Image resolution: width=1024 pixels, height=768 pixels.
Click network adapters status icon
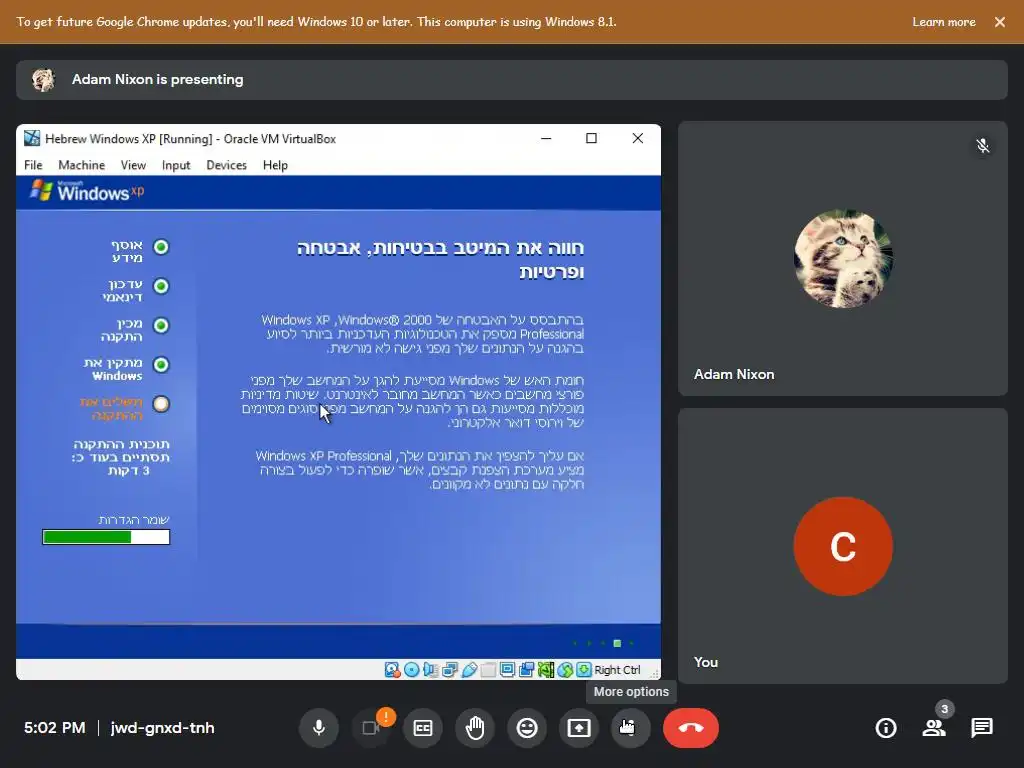pyautogui.click(x=450, y=670)
